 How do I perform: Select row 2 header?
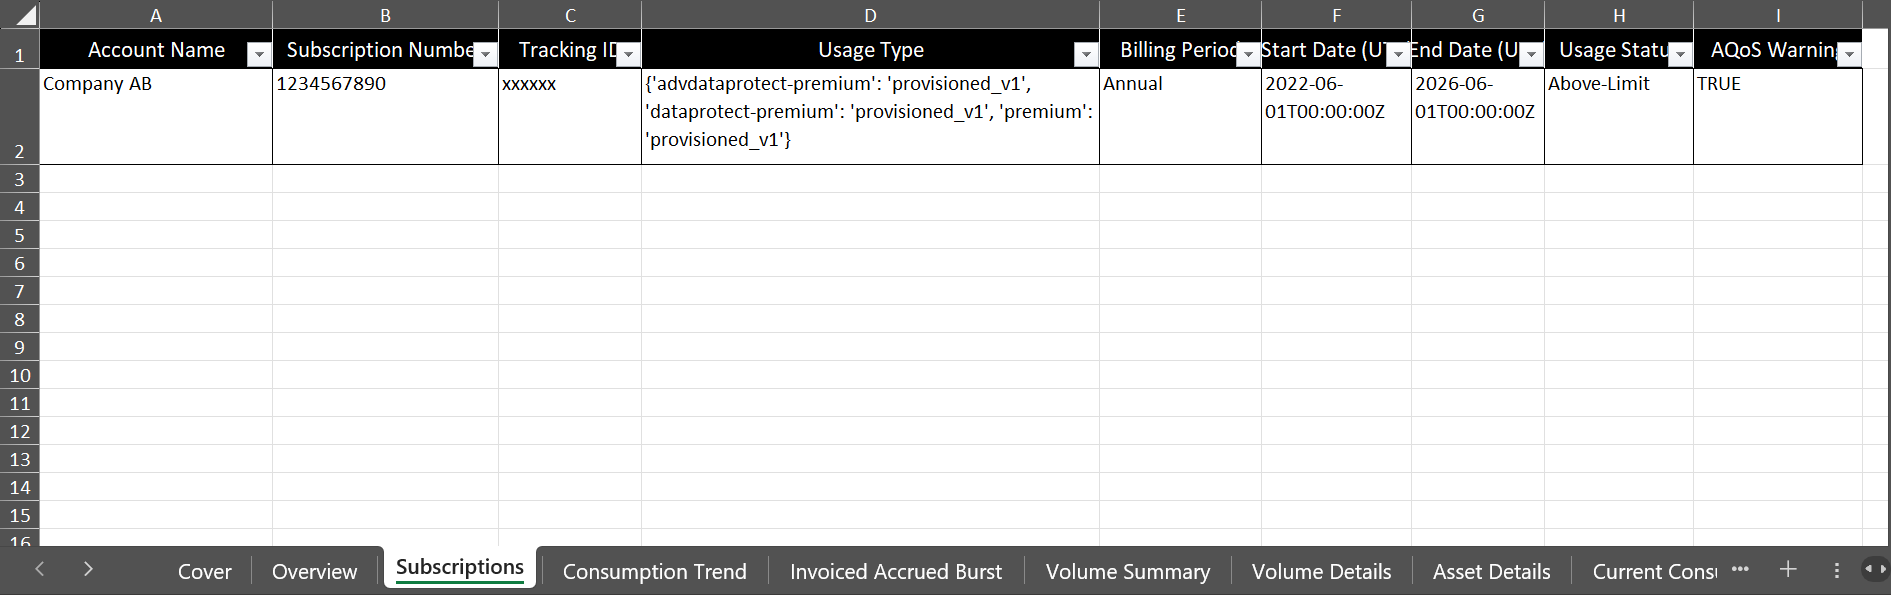tap(19, 117)
